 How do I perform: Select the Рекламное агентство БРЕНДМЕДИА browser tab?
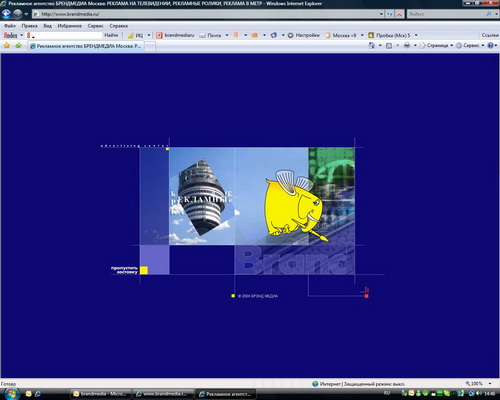[x=86, y=46]
